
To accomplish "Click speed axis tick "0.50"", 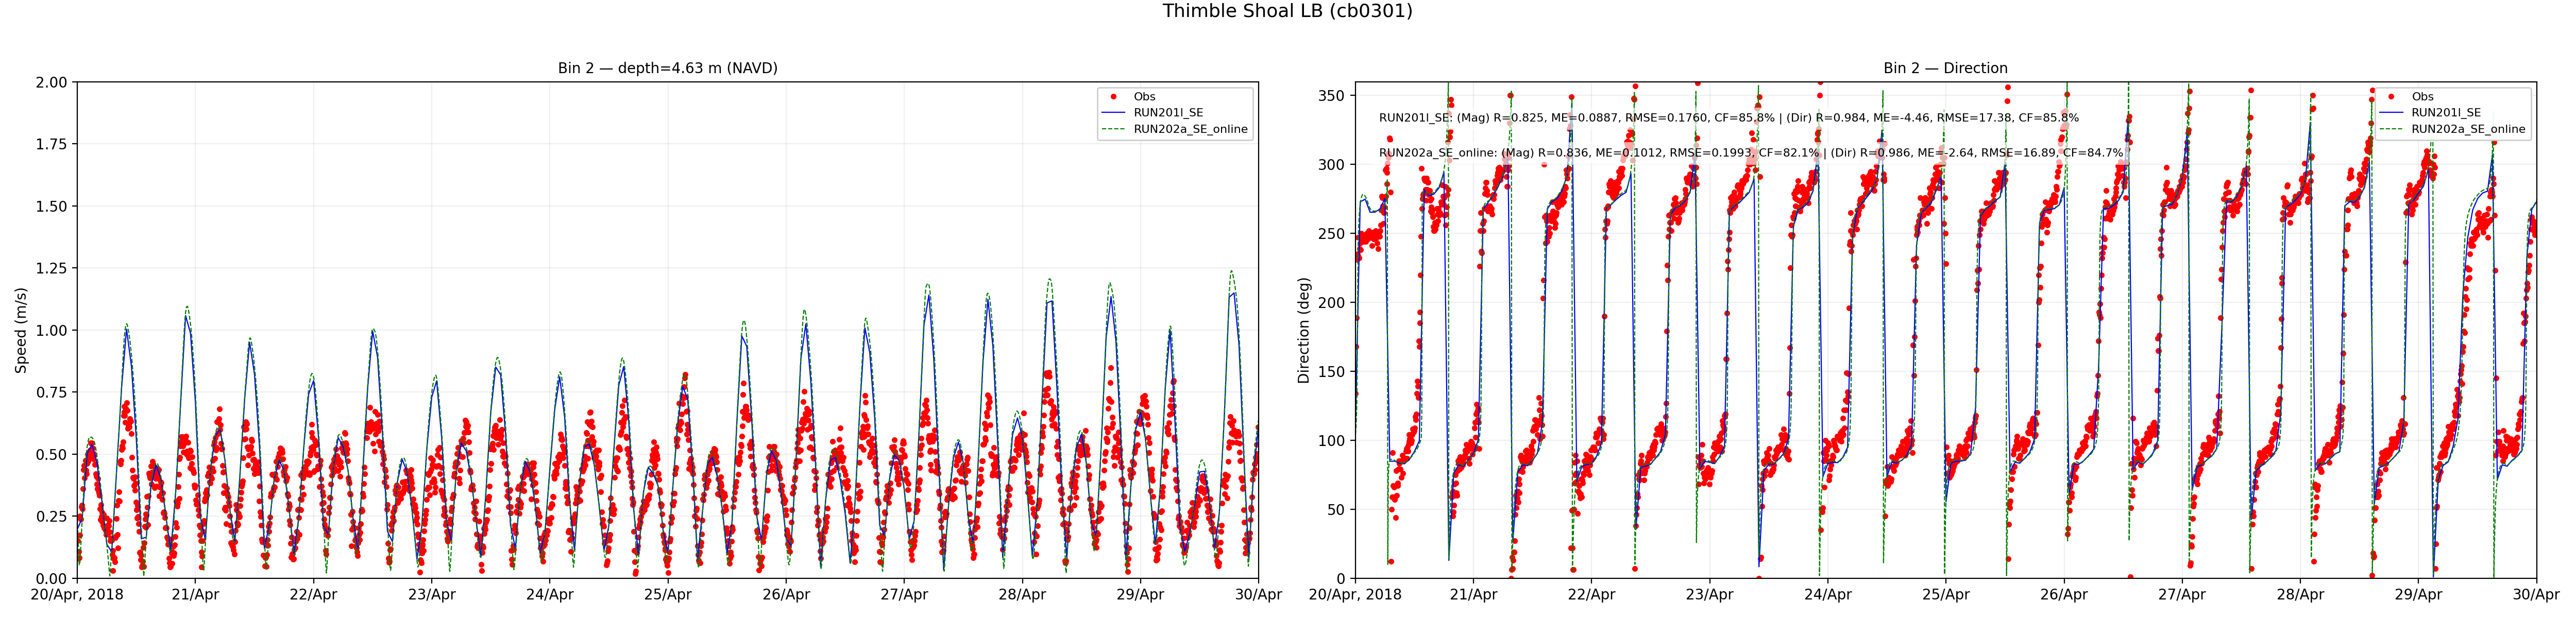I will [51, 454].
